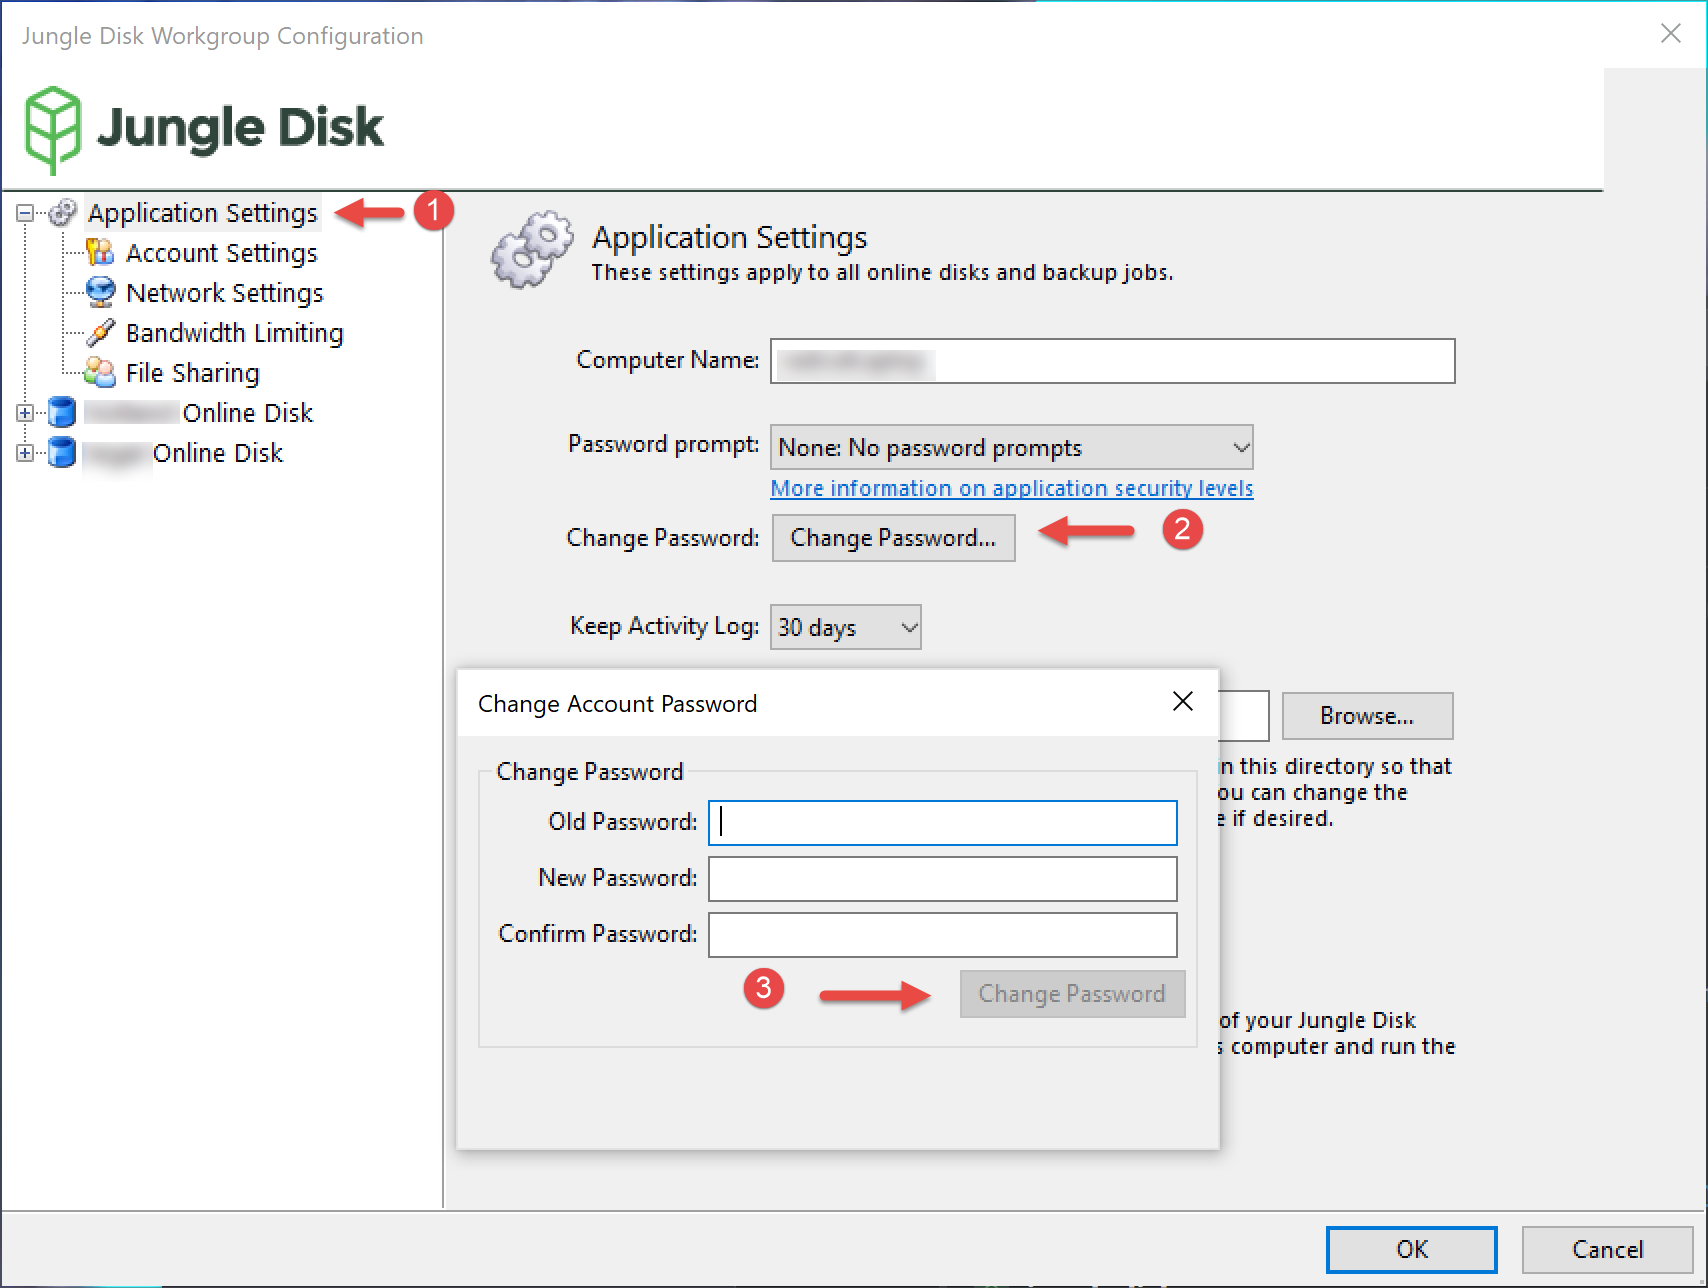
Task: Click the directory path field beside Browse
Action: [1244, 716]
